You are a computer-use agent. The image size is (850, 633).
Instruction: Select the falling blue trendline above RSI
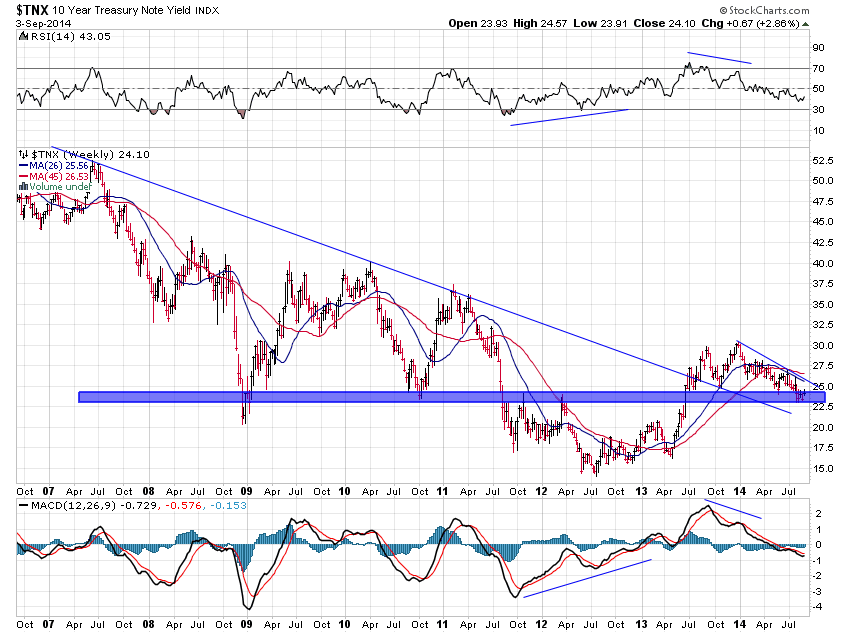click(x=718, y=57)
